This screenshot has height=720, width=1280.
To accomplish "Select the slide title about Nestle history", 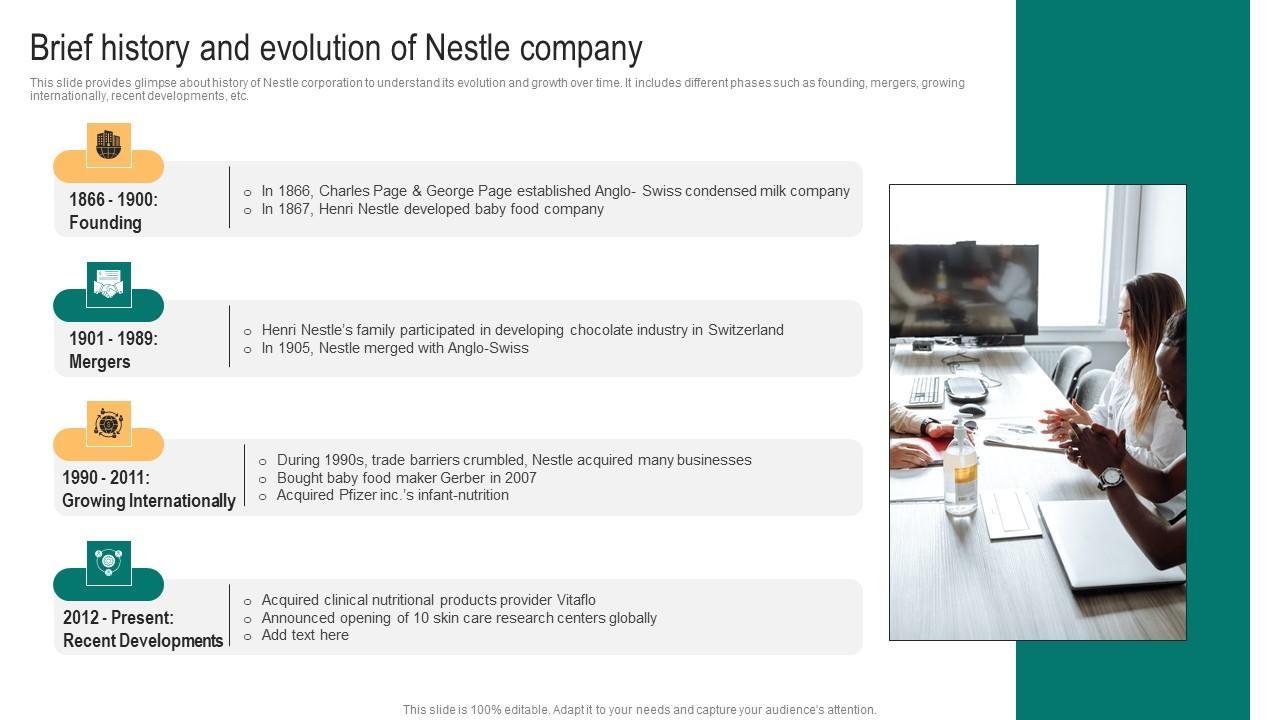I will [336, 48].
